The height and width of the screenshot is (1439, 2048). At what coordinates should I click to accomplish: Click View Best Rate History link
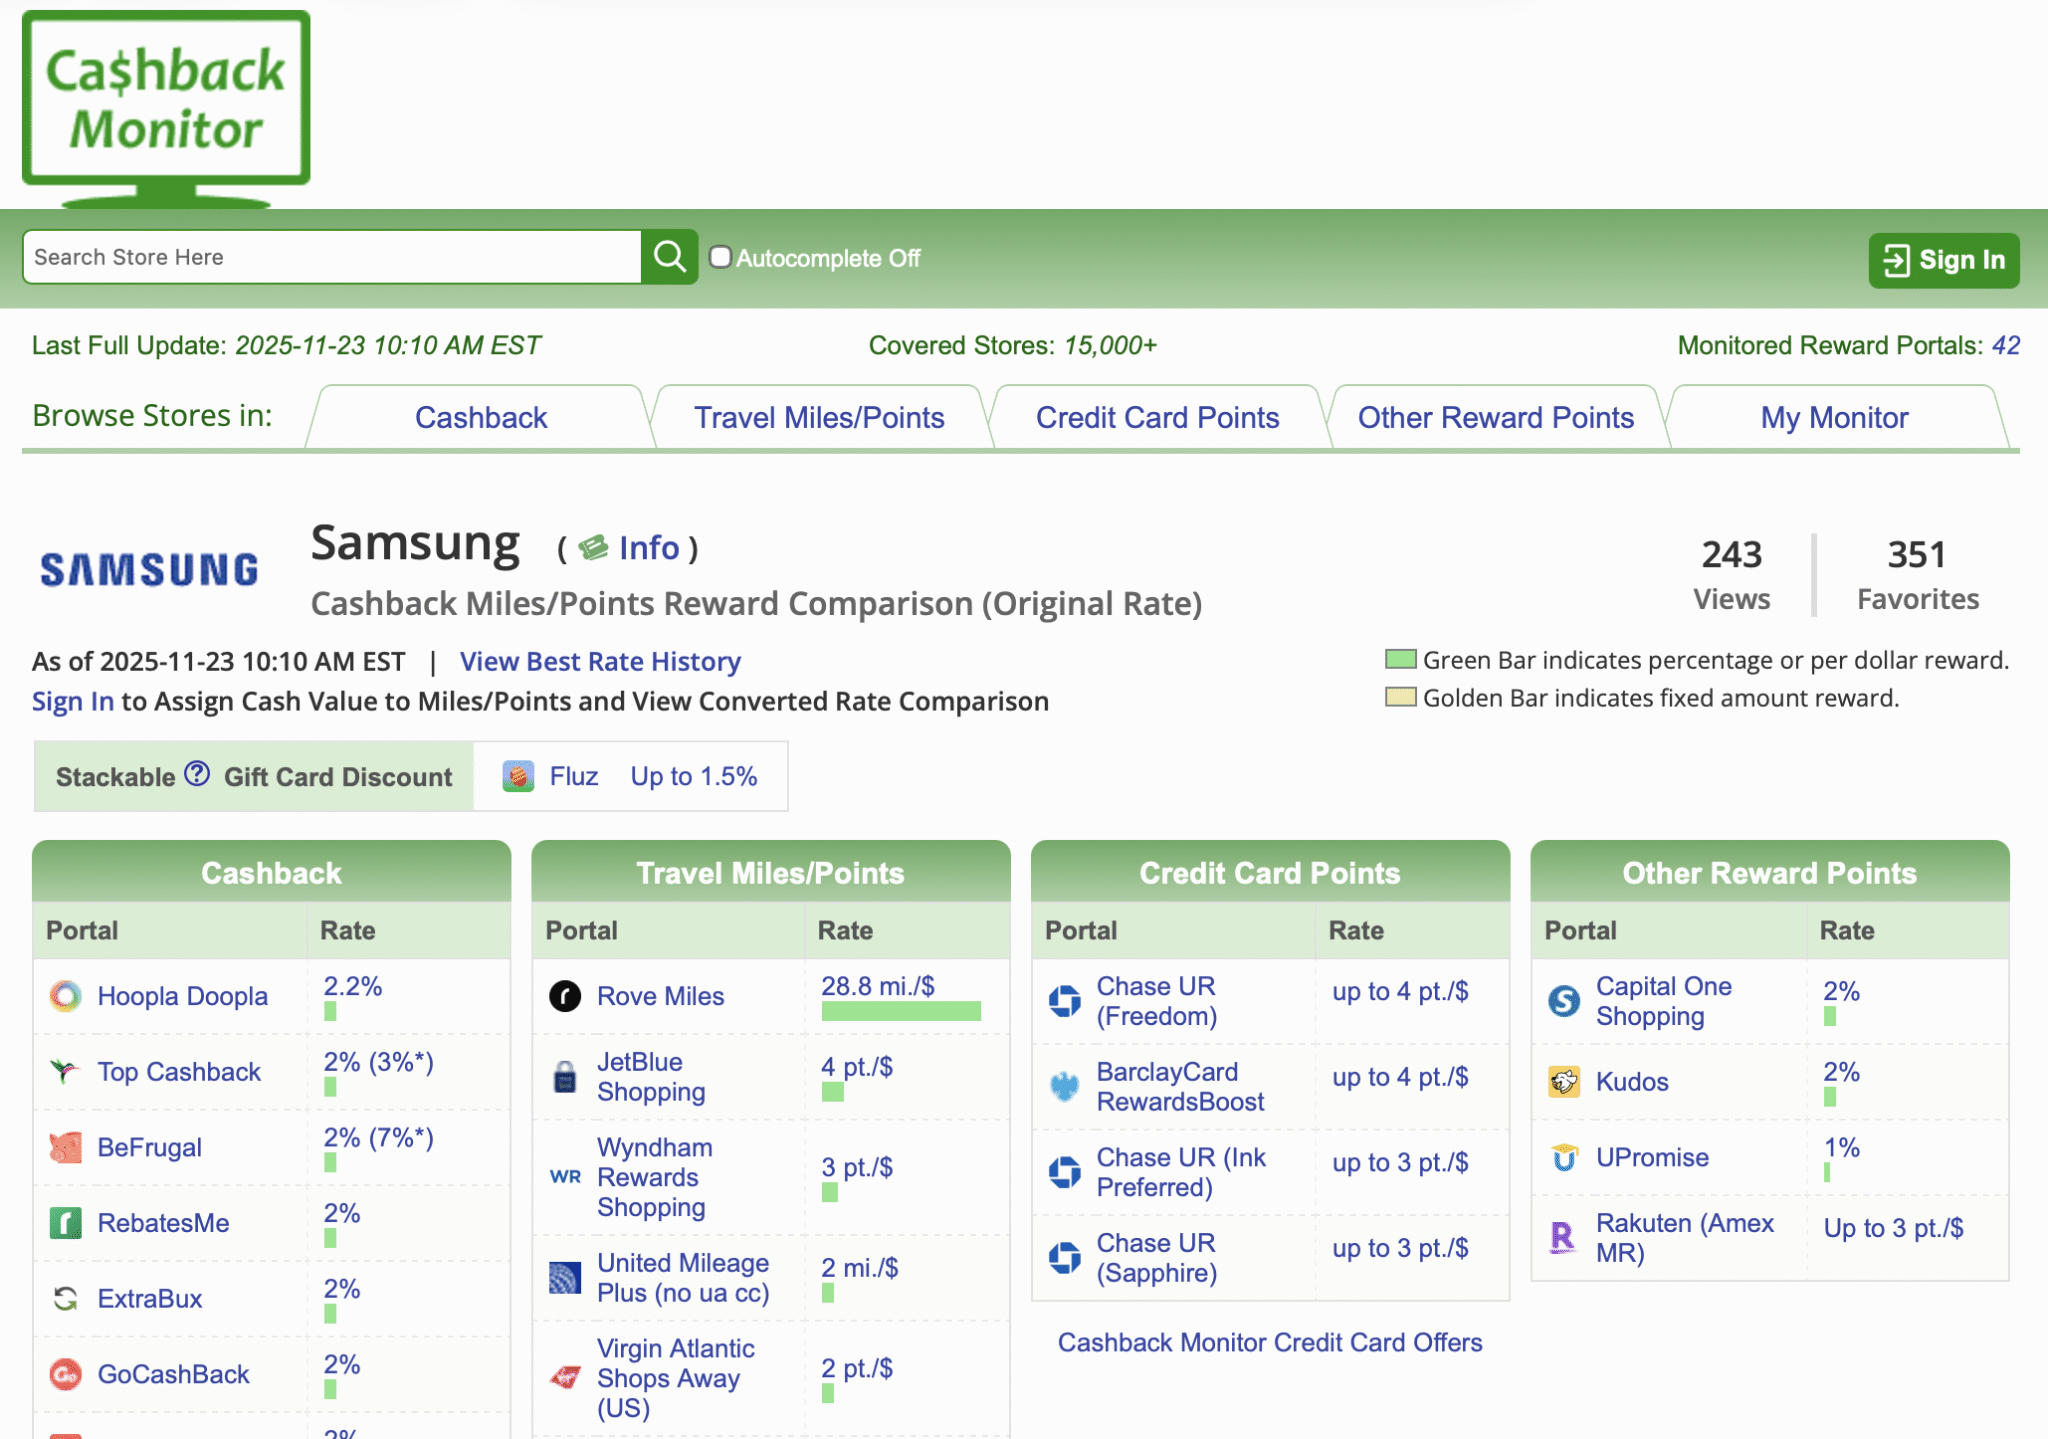click(600, 661)
